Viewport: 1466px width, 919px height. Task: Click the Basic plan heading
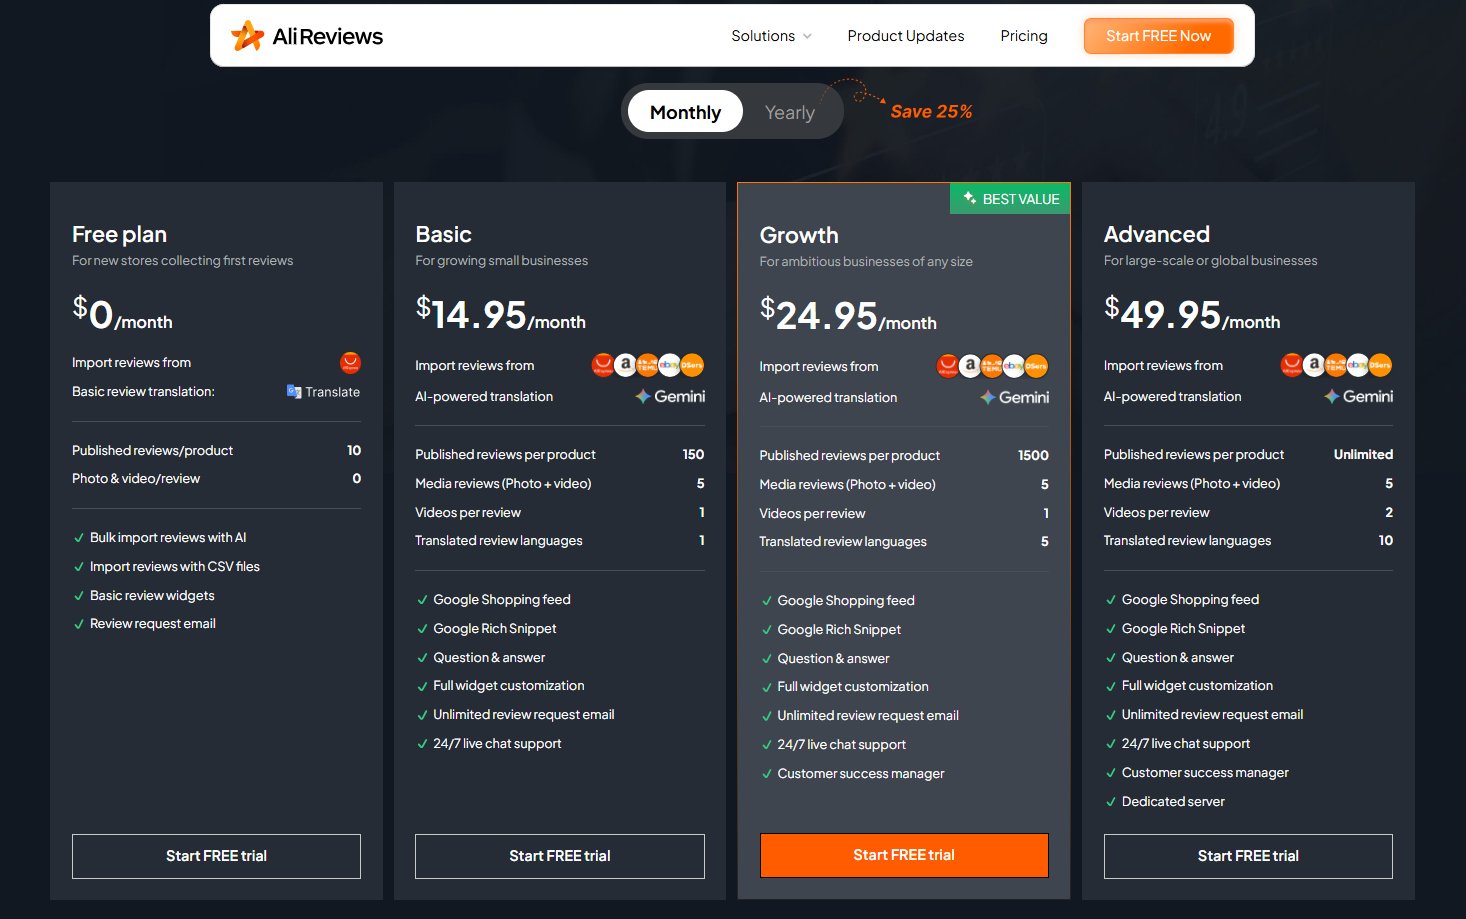pos(443,234)
